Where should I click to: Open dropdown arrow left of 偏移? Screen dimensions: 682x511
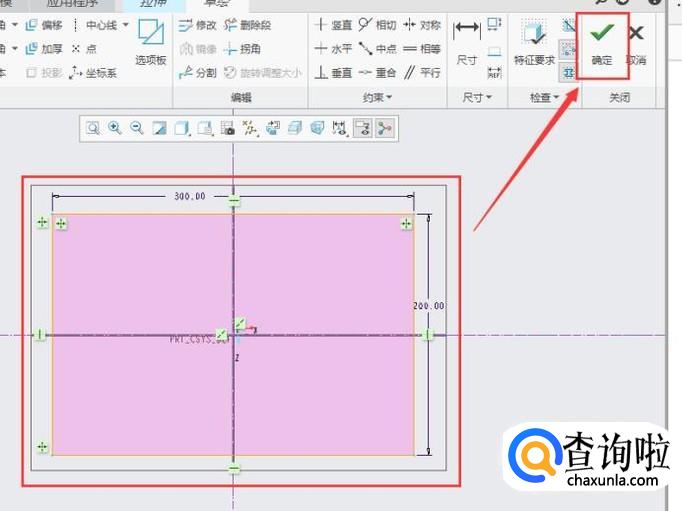[x=14, y=25]
